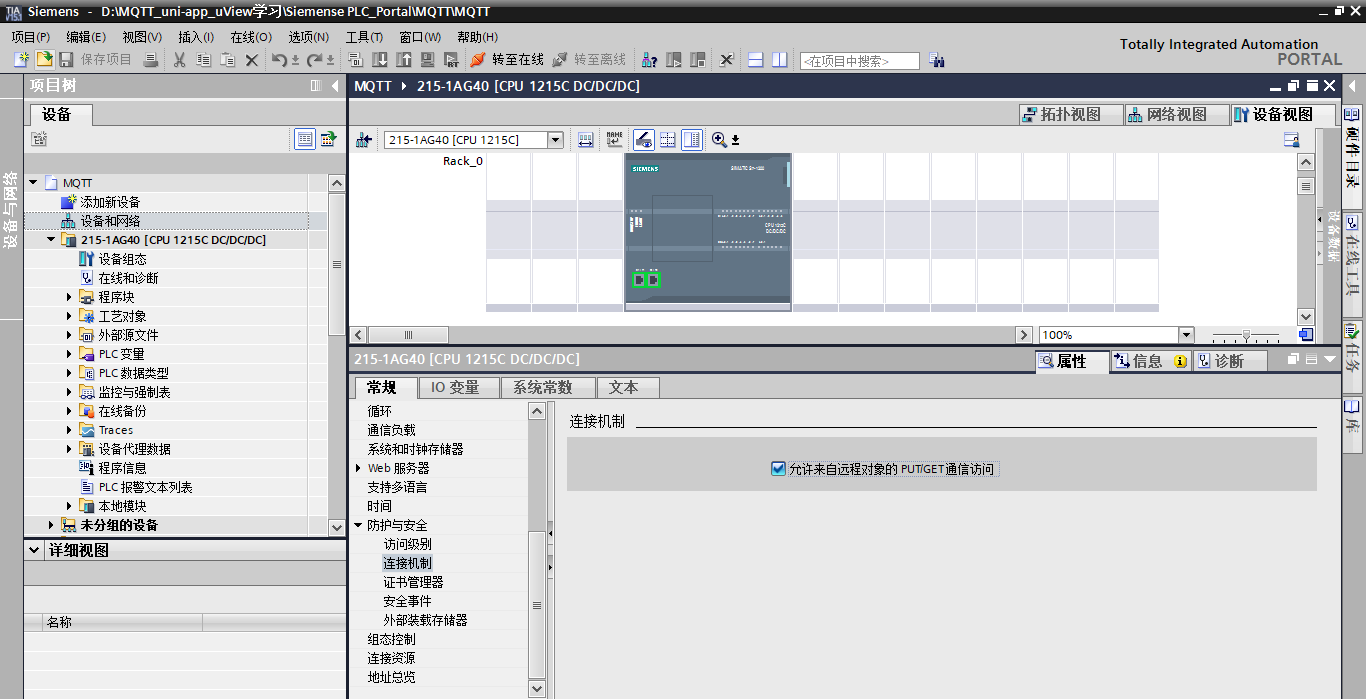Click the Upload from device icon
1366x699 pixels.
click(403, 60)
